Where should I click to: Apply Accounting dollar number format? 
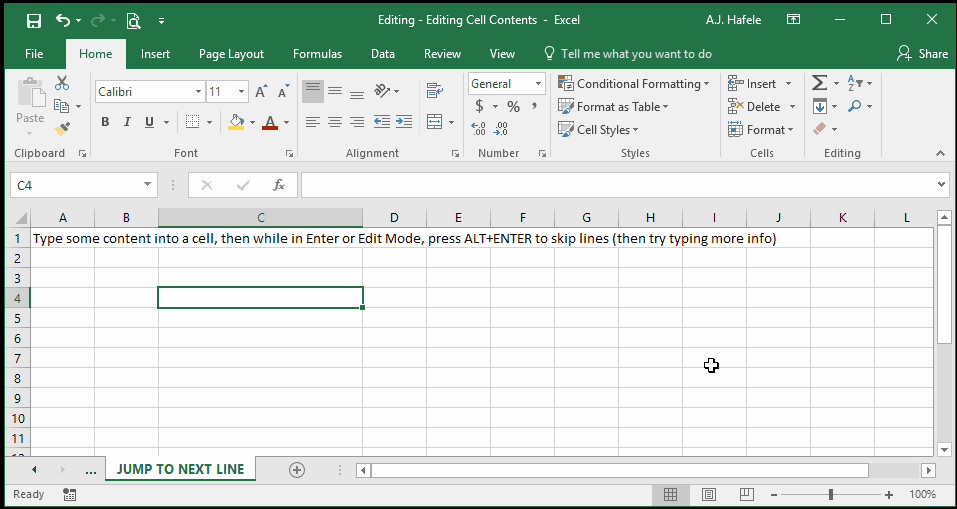480,107
